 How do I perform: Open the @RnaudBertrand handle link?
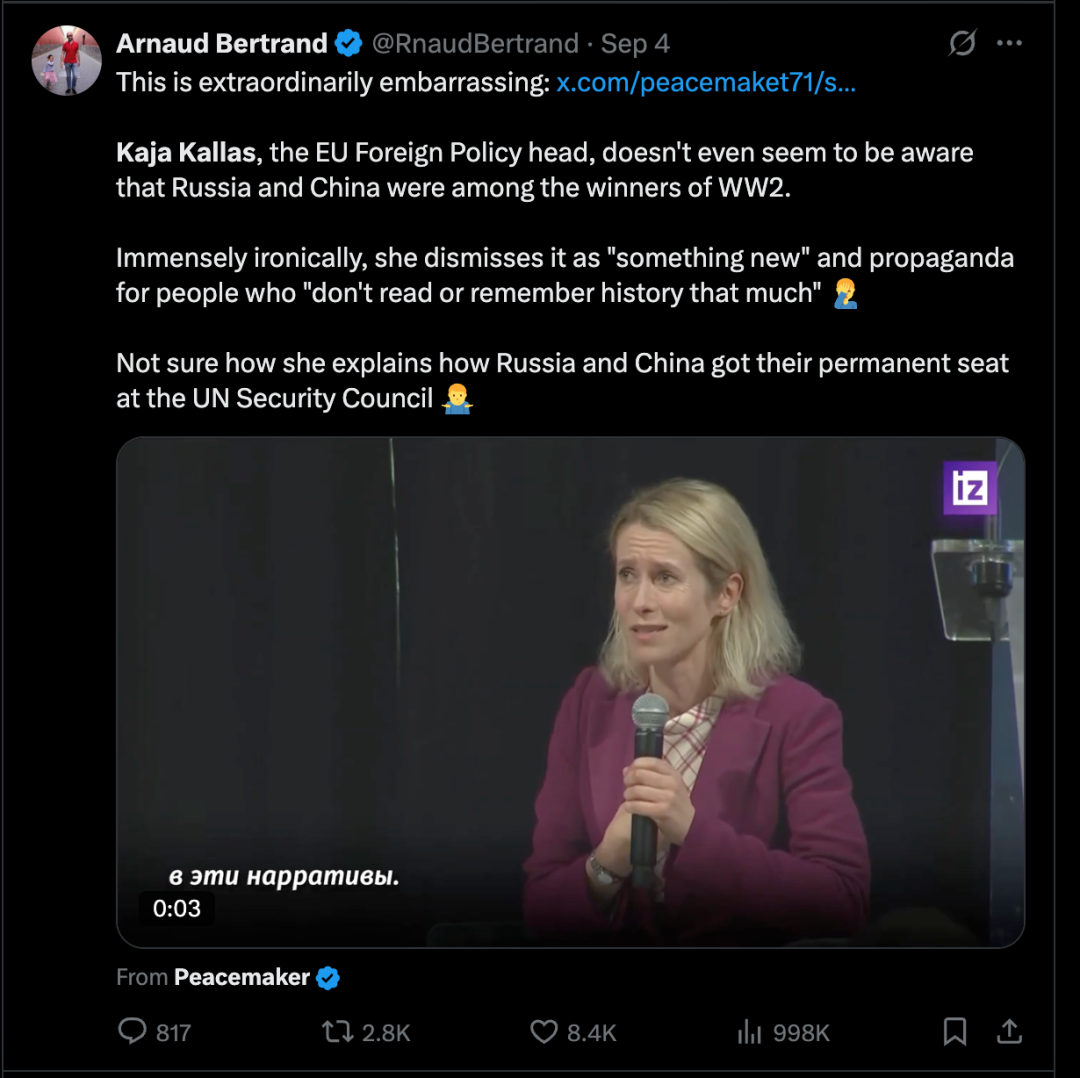coord(475,43)
